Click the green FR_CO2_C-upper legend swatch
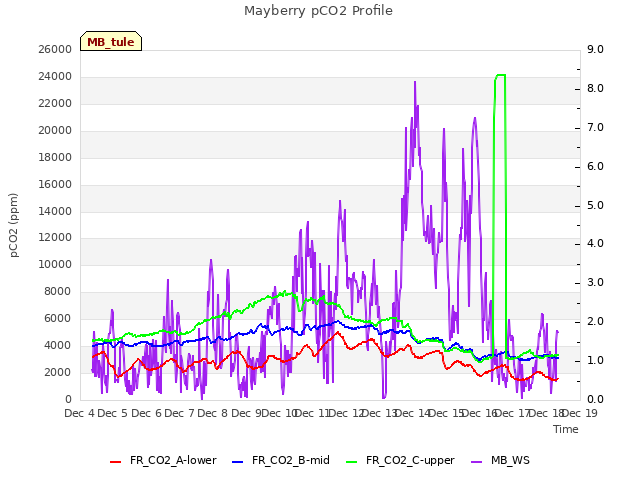The width and height of the screenshot is (640, 480). pos(351,462)
